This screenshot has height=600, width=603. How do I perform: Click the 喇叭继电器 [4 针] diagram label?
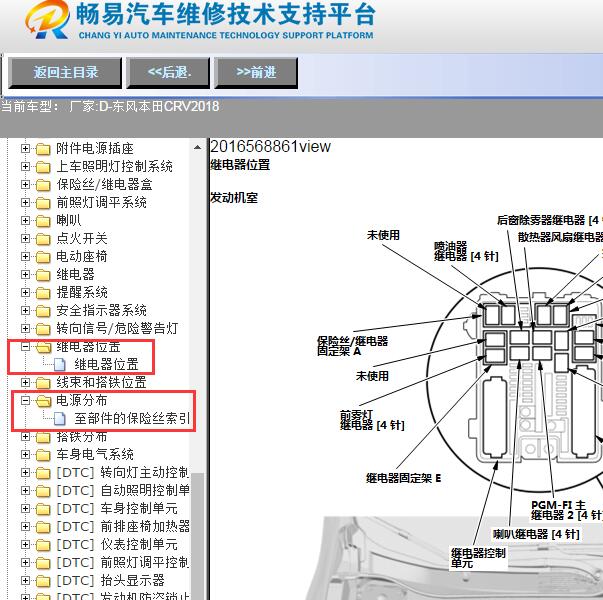pyautogui.click(x=536, y=534)
